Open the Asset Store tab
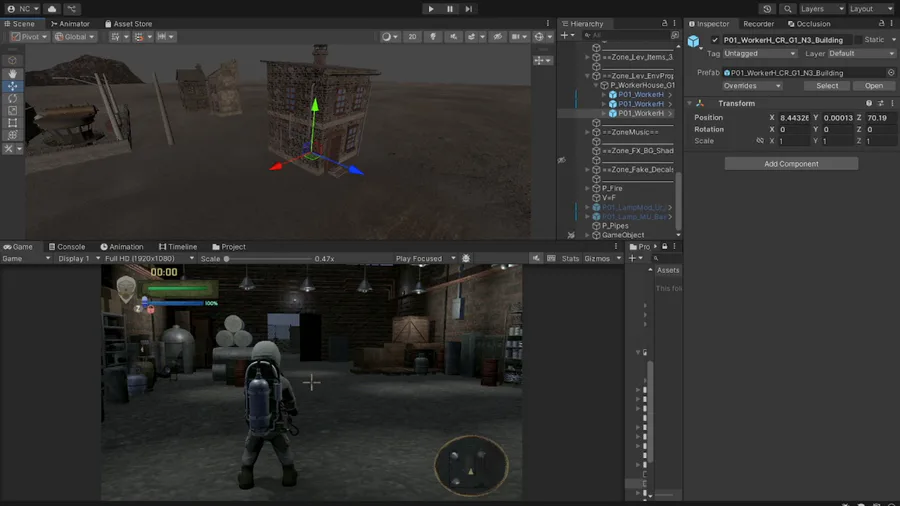 point(129,24)
